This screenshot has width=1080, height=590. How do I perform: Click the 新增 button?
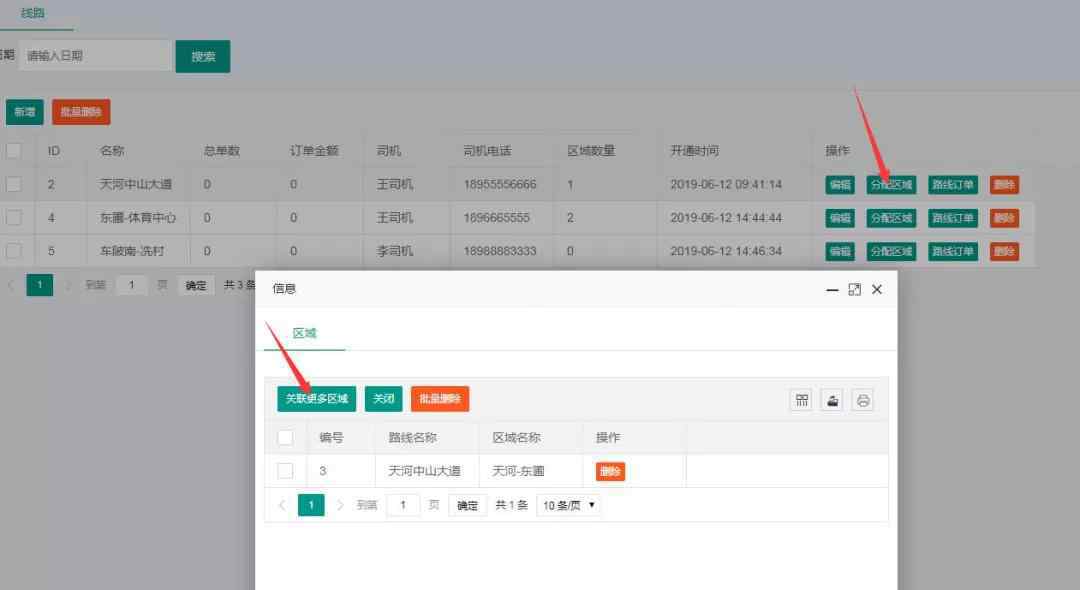[x=25, y=112]
